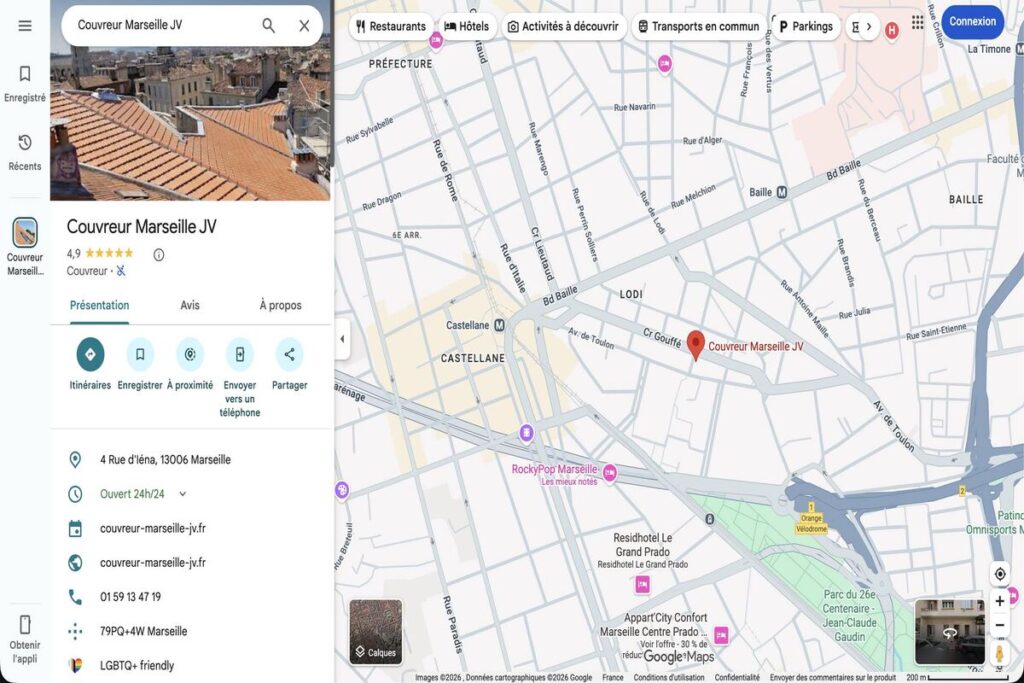Click the red H hospital marker
Image resolution: width=1024 pixels, height=683 pixels.
(891, 30)
